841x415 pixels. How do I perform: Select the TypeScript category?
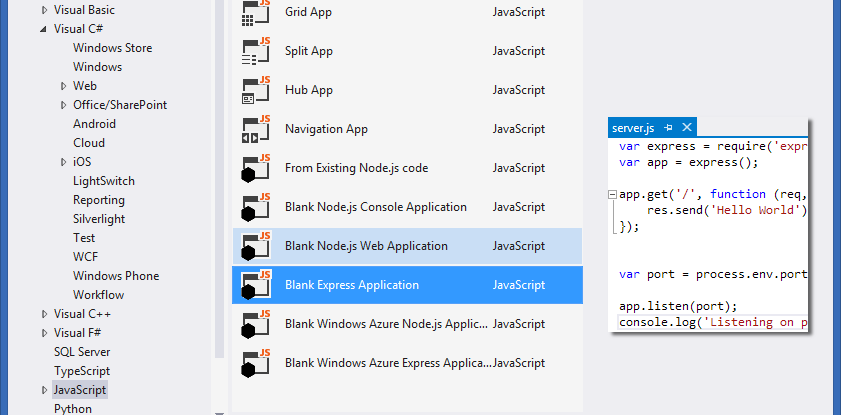[82, 370]
